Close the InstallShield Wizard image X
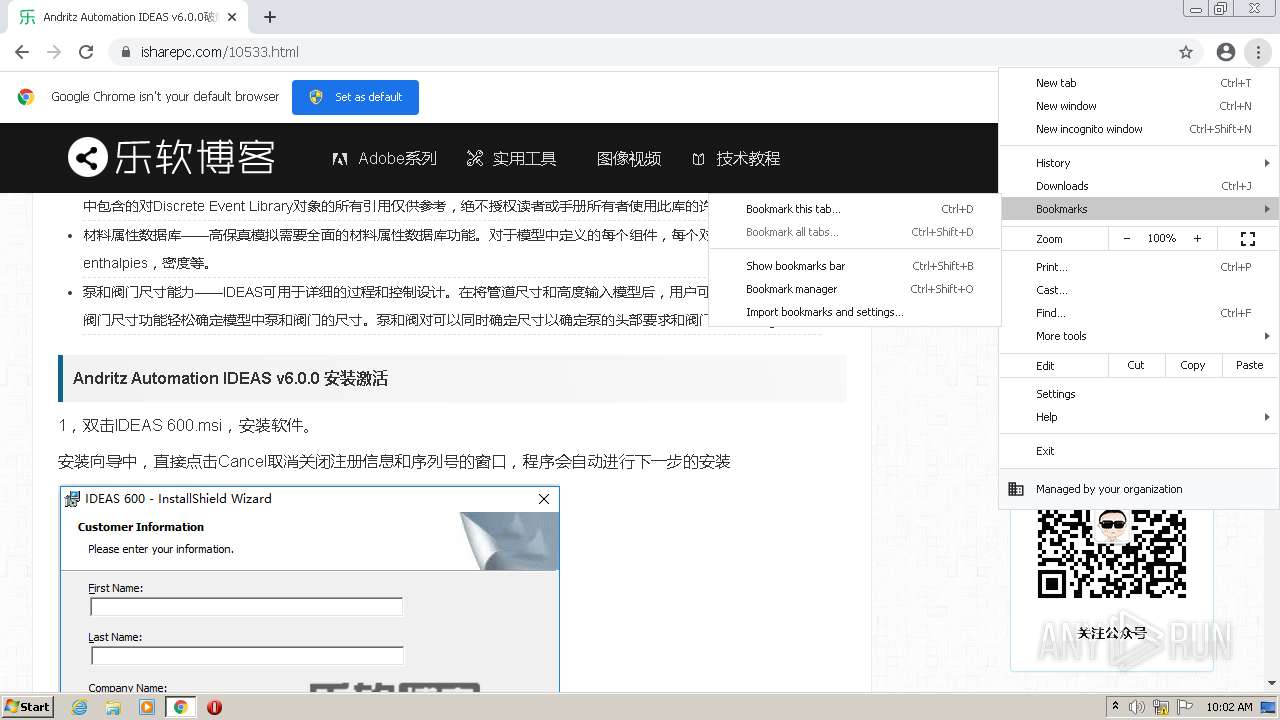 click(x=544, y=499)
